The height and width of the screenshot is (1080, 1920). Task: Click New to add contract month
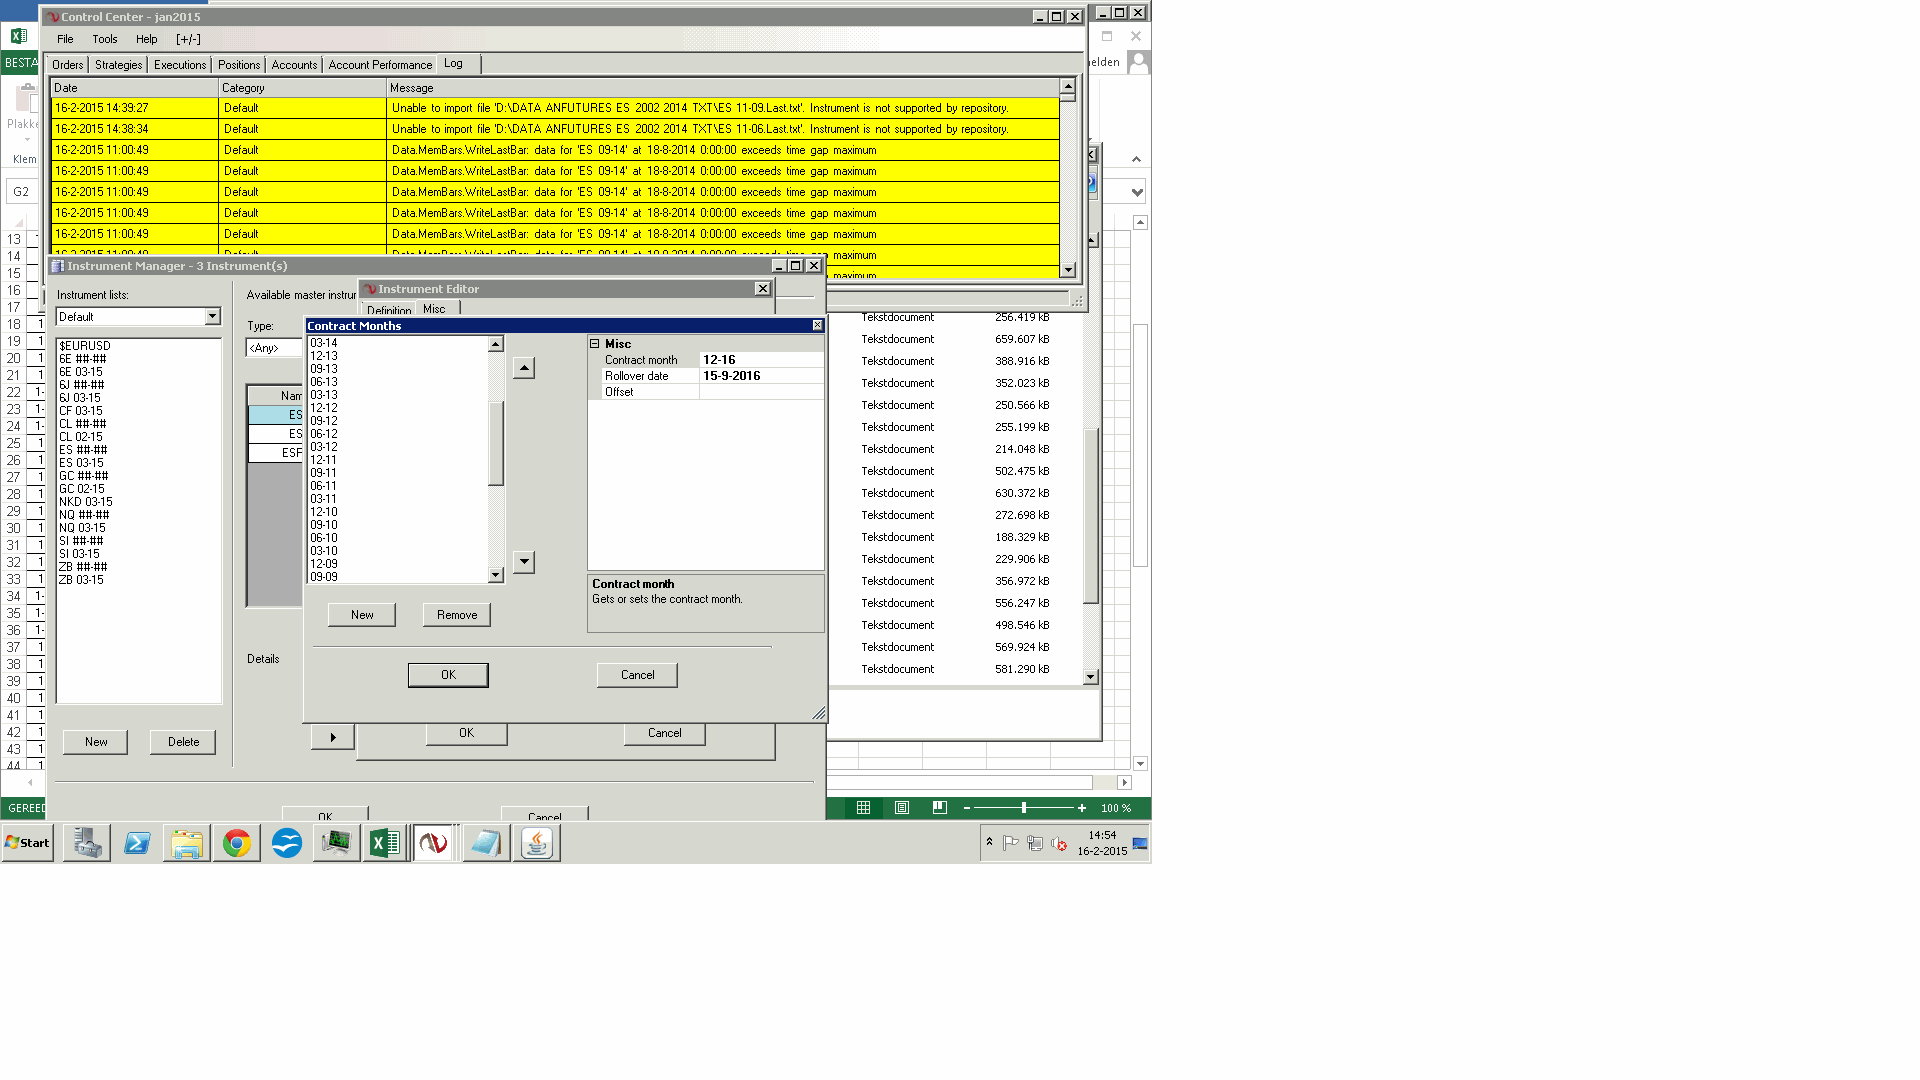click(362, 615)
